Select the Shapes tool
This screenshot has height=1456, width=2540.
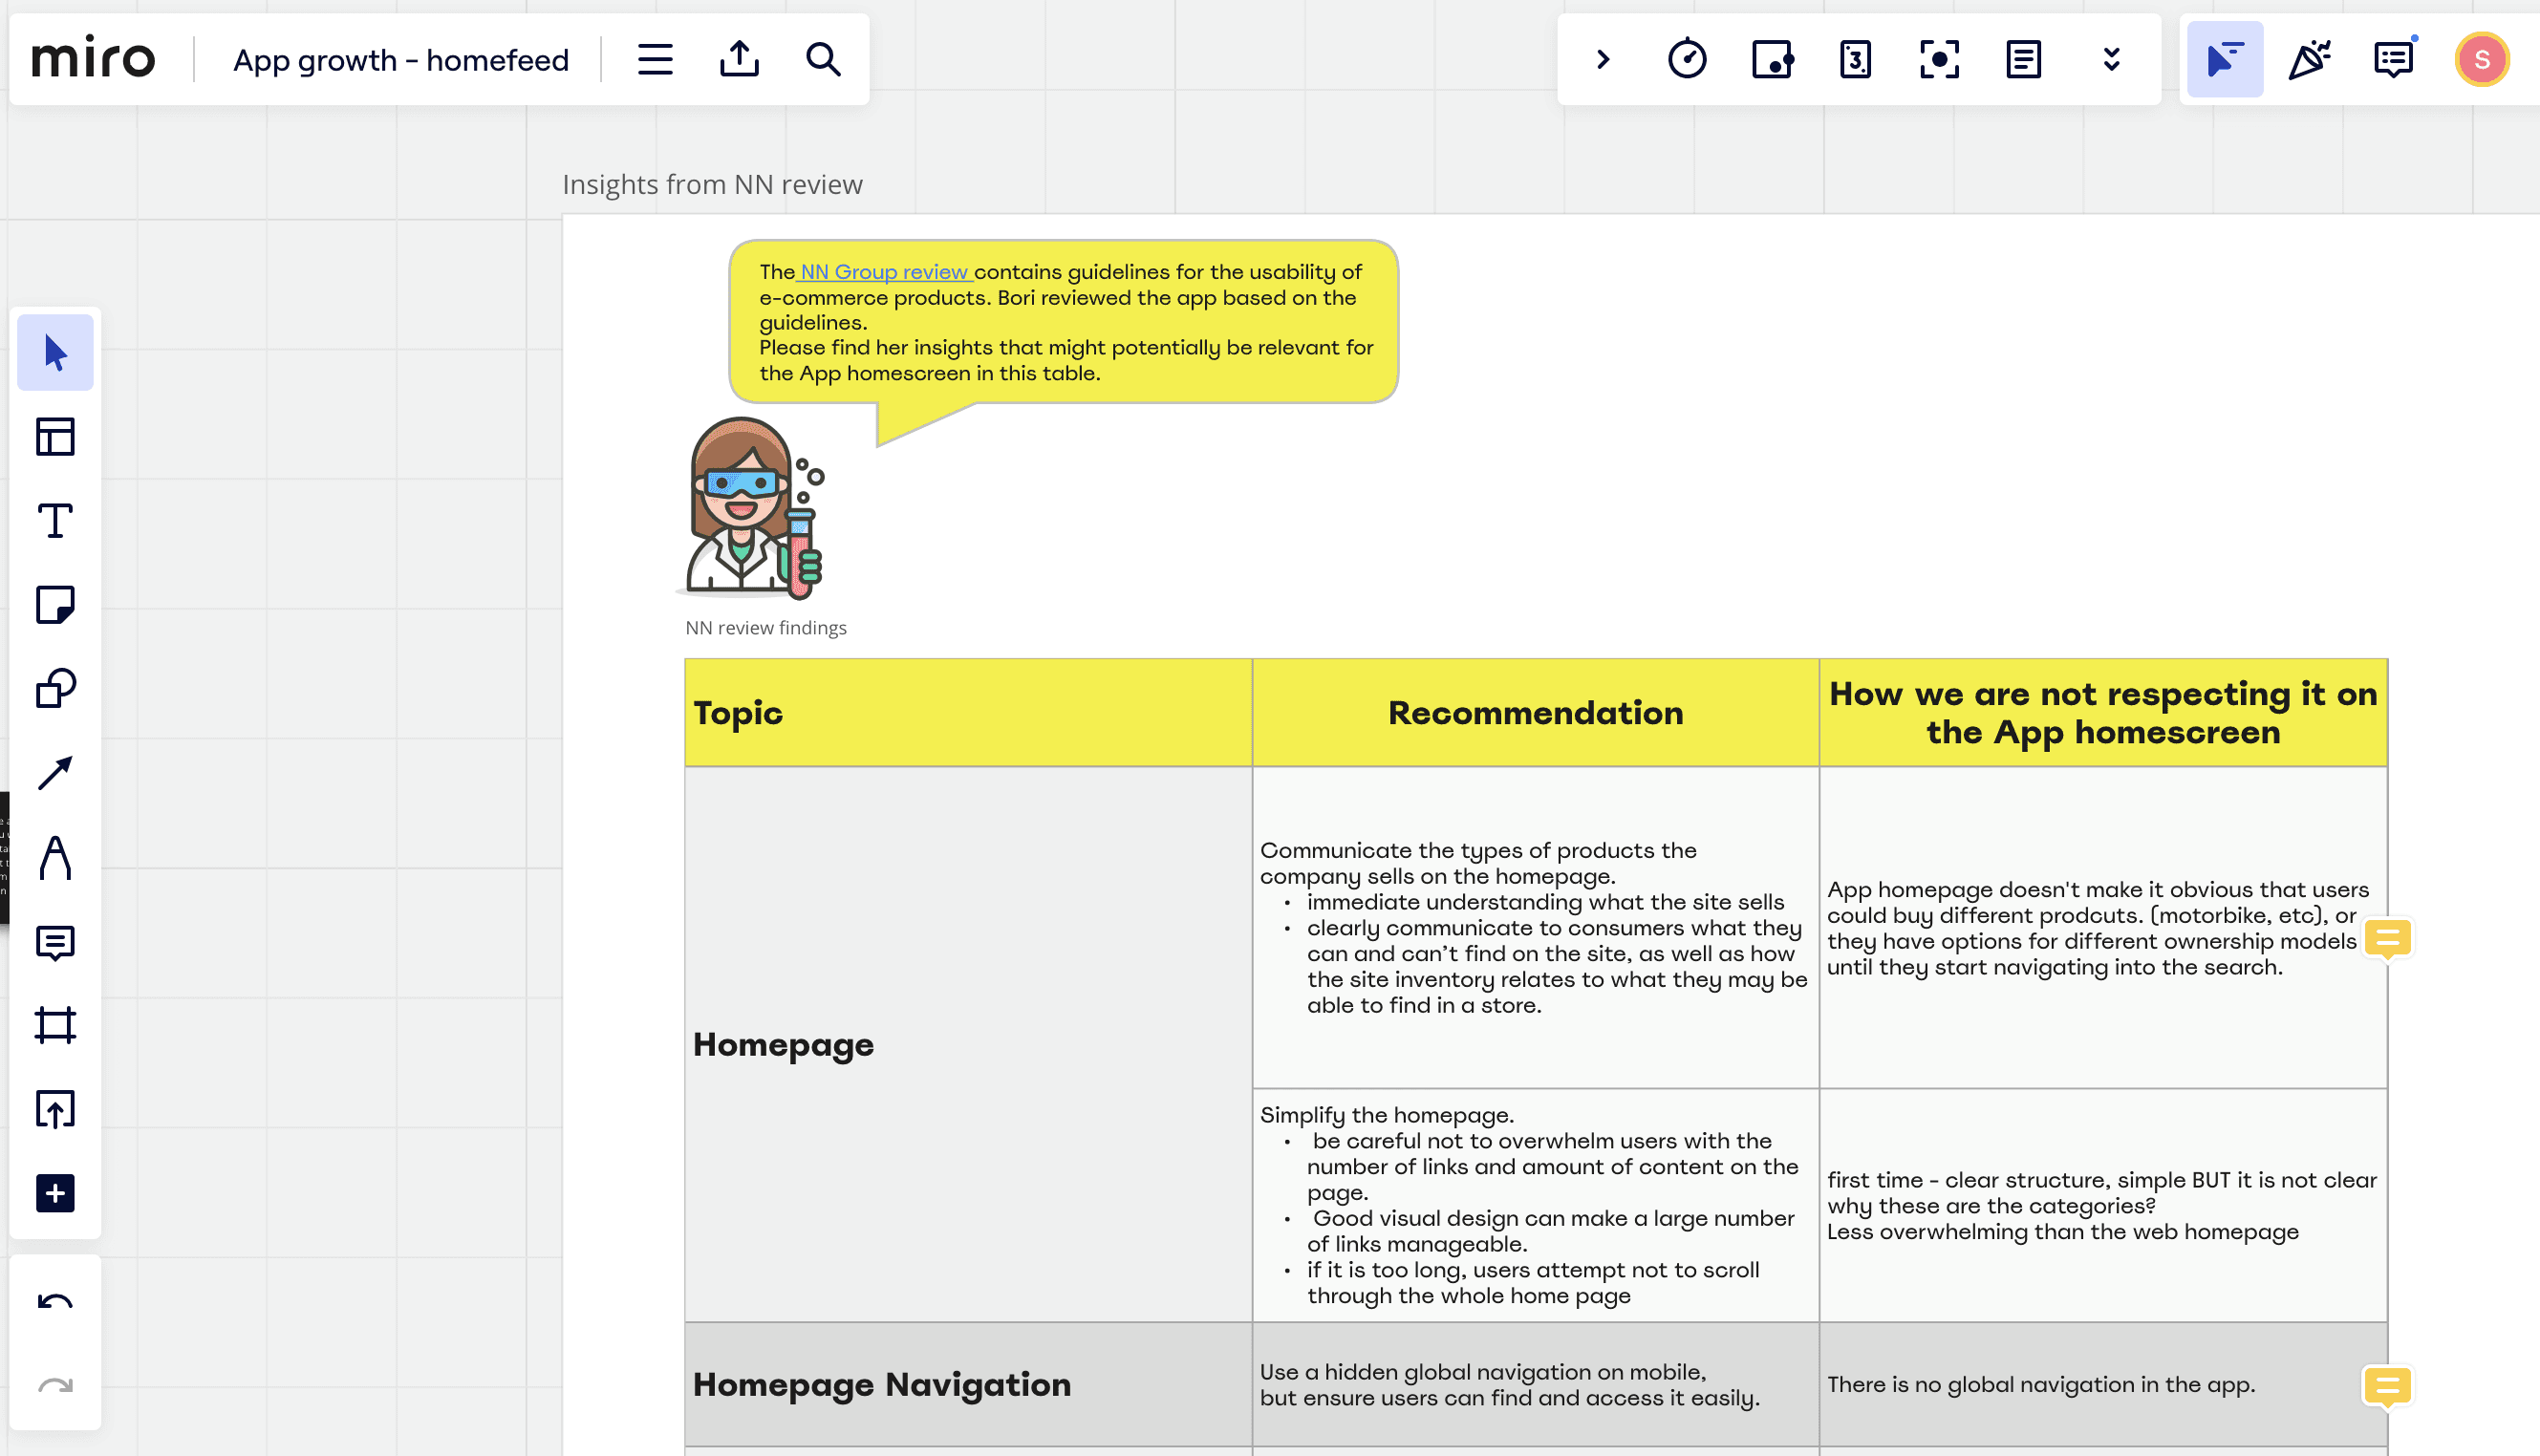point(55,689)
